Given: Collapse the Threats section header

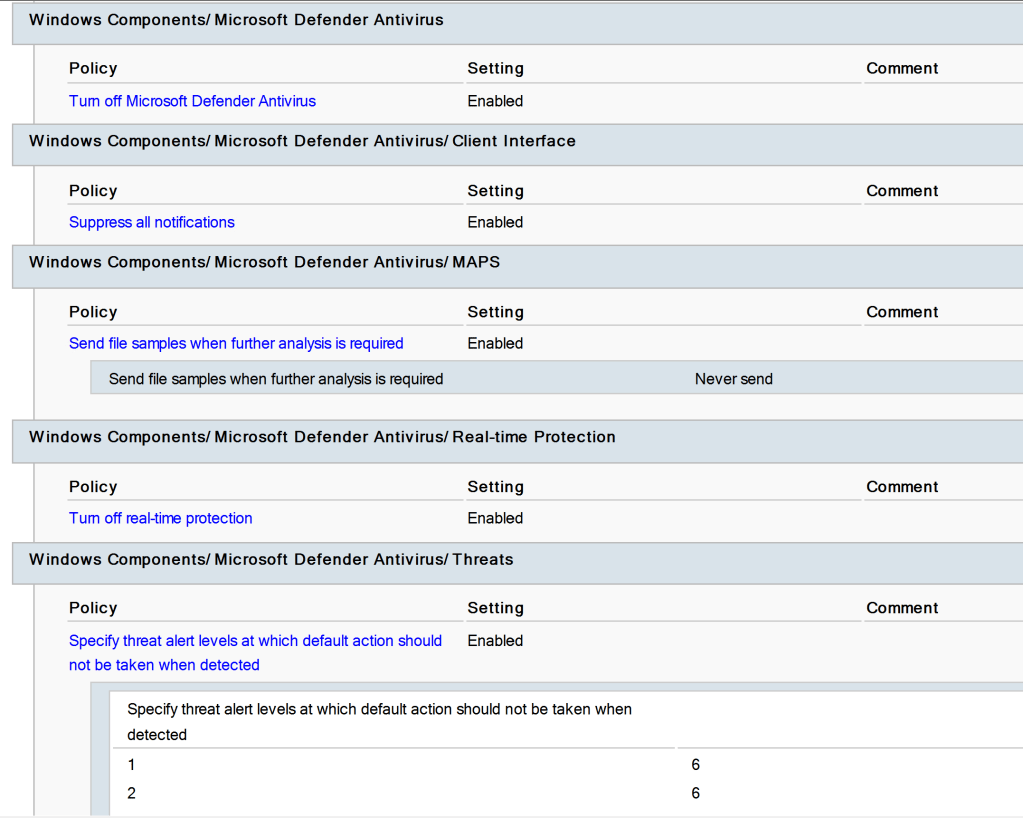Looking at the screenshot, I should point(271,559).
